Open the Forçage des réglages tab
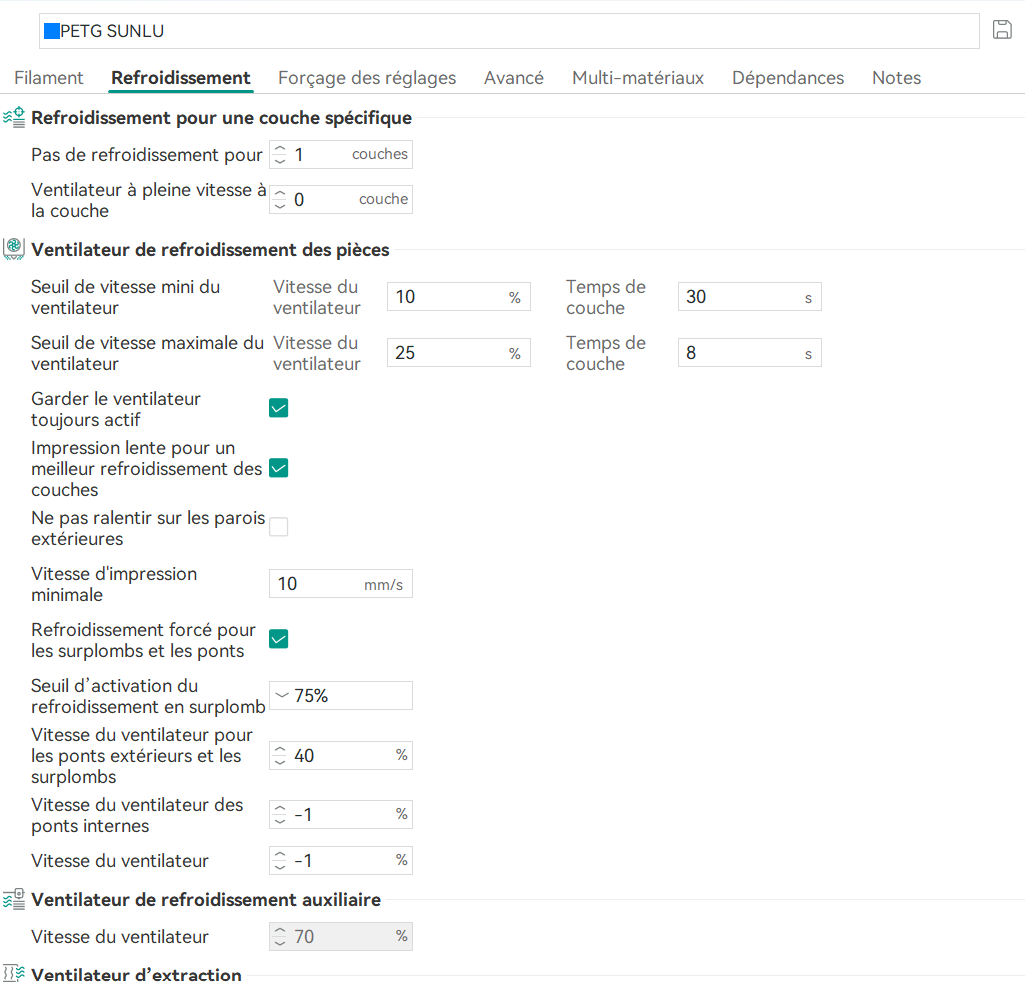The height and width of the screenshot is (982, 1025). pyautogui.click(x=367, y=78)
